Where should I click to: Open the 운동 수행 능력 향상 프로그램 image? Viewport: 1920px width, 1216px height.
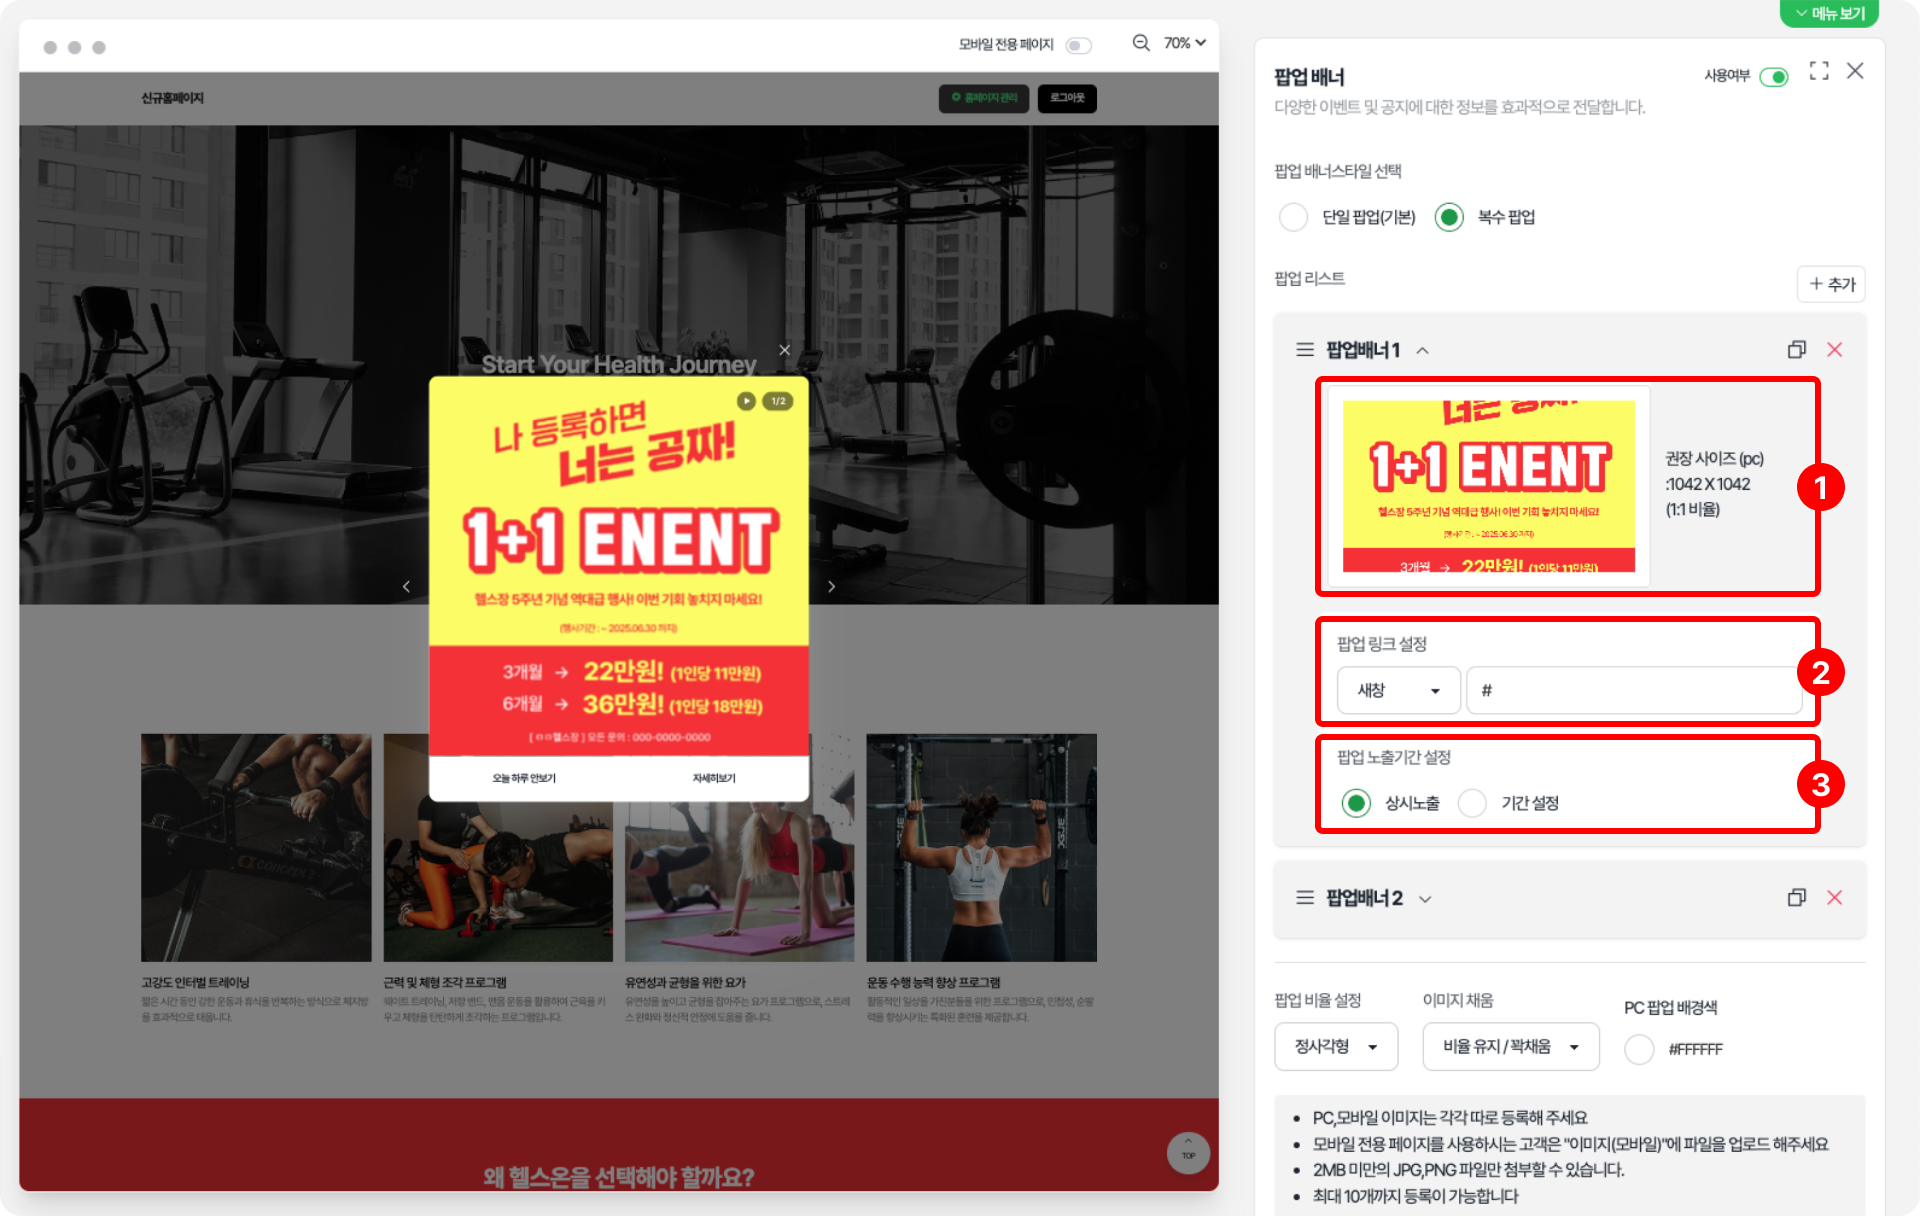coord(982,848)
